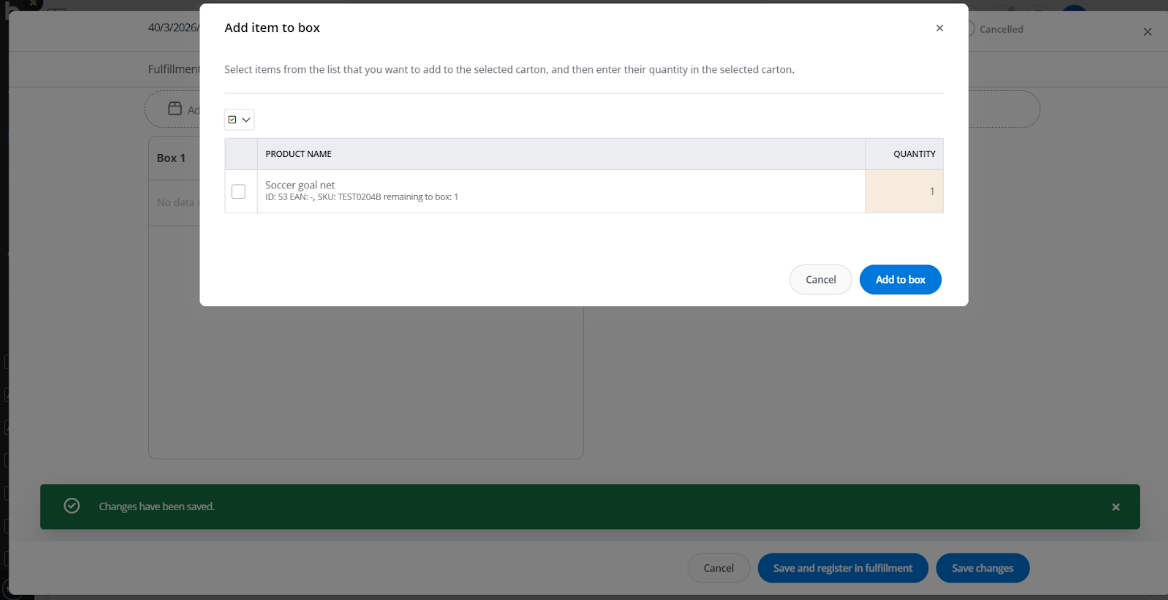Dismiss the green saved notification with its X

(x=1116, y=507)
